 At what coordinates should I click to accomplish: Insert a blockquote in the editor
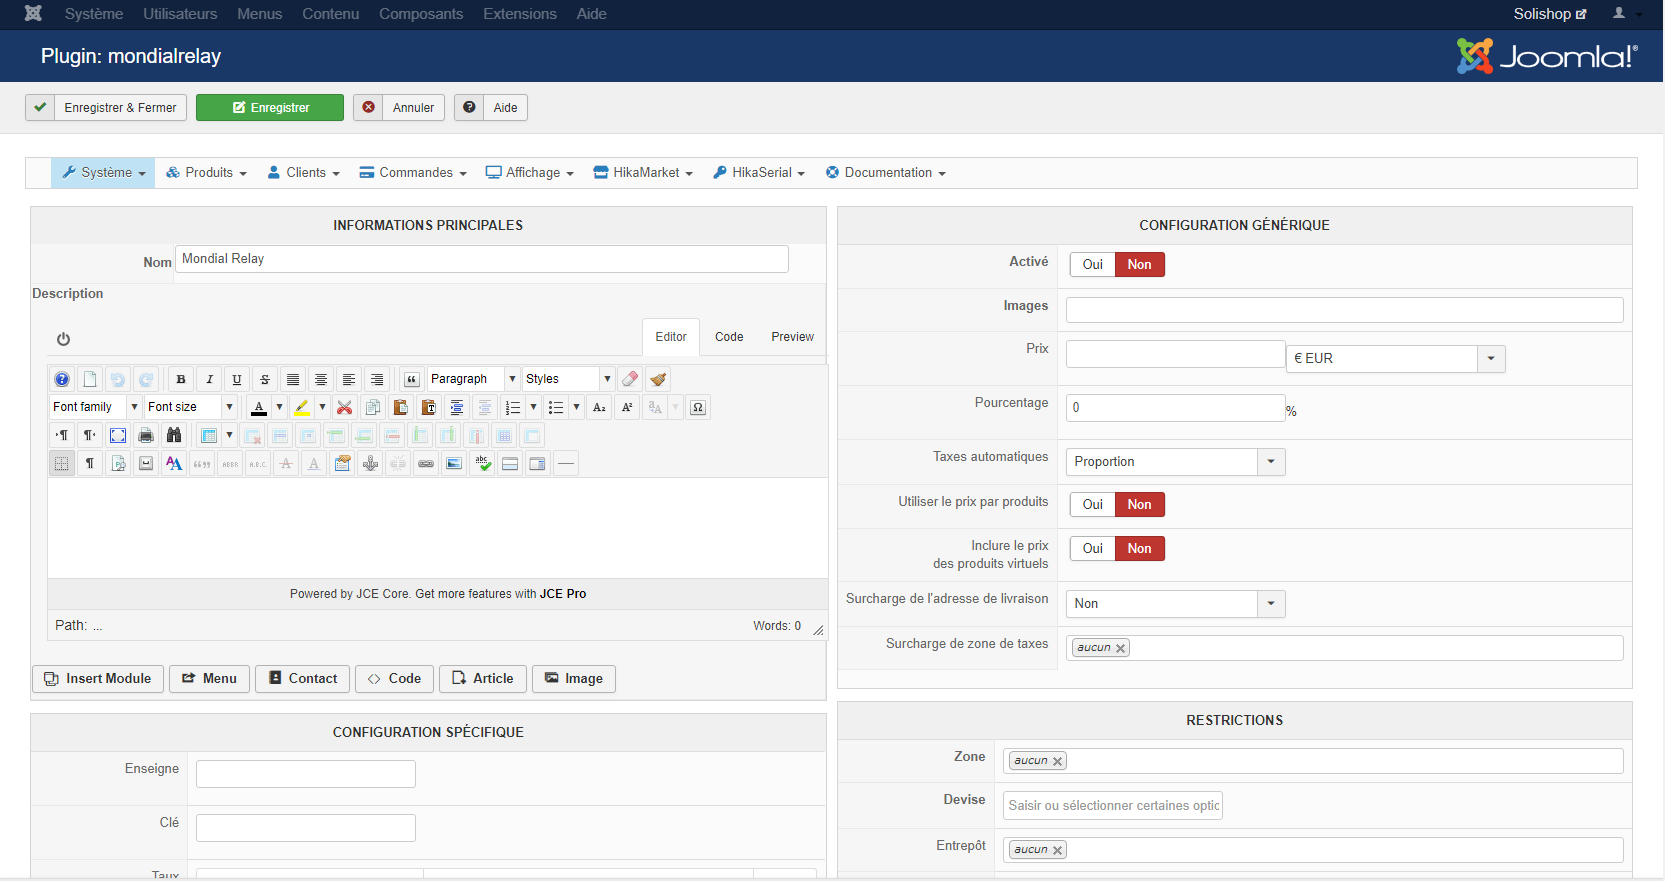pyautogui.click(x=411, y=379)
